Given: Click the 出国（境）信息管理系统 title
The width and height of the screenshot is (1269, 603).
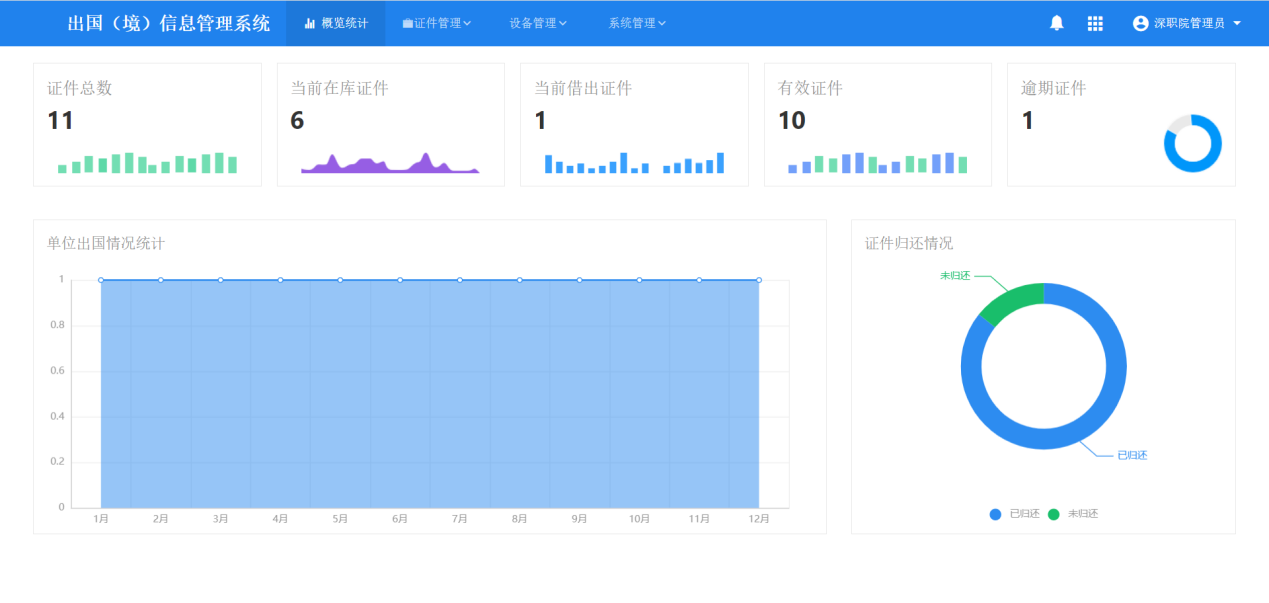Looking at the screenshot, I should [x=168, y=23].
